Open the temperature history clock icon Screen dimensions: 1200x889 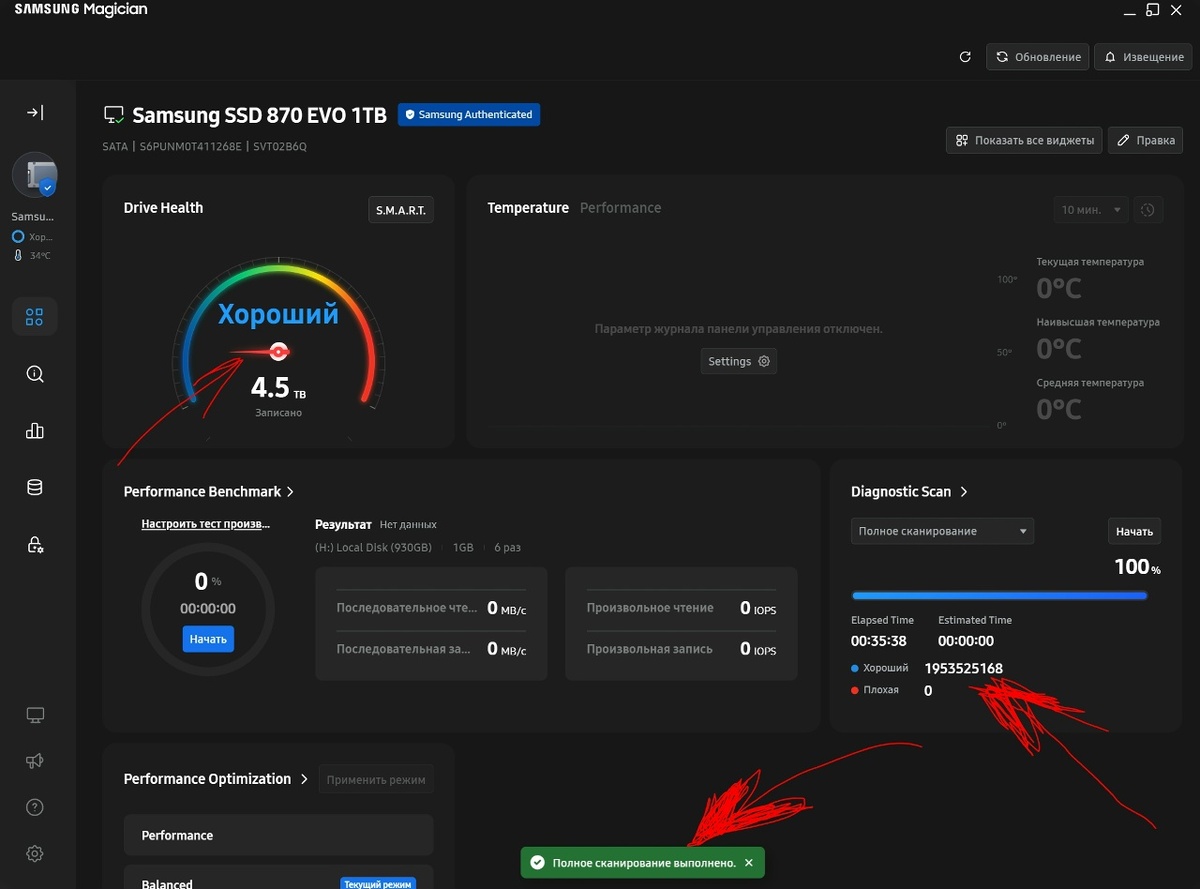point(1148,210)
